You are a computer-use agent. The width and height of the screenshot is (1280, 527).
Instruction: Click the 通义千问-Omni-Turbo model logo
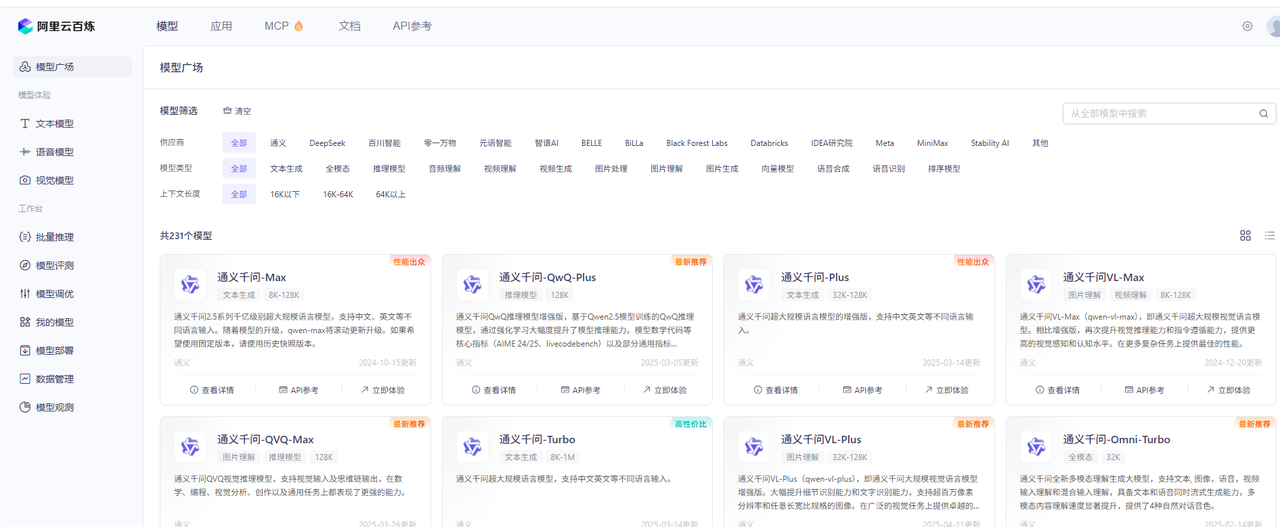pyautogui.click(x=1036, y=446)
